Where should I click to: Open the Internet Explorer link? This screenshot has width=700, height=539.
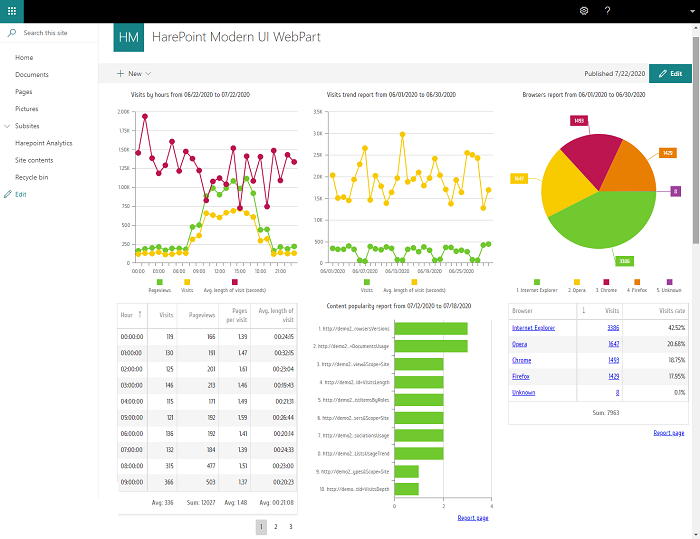[x=533, y=328]
